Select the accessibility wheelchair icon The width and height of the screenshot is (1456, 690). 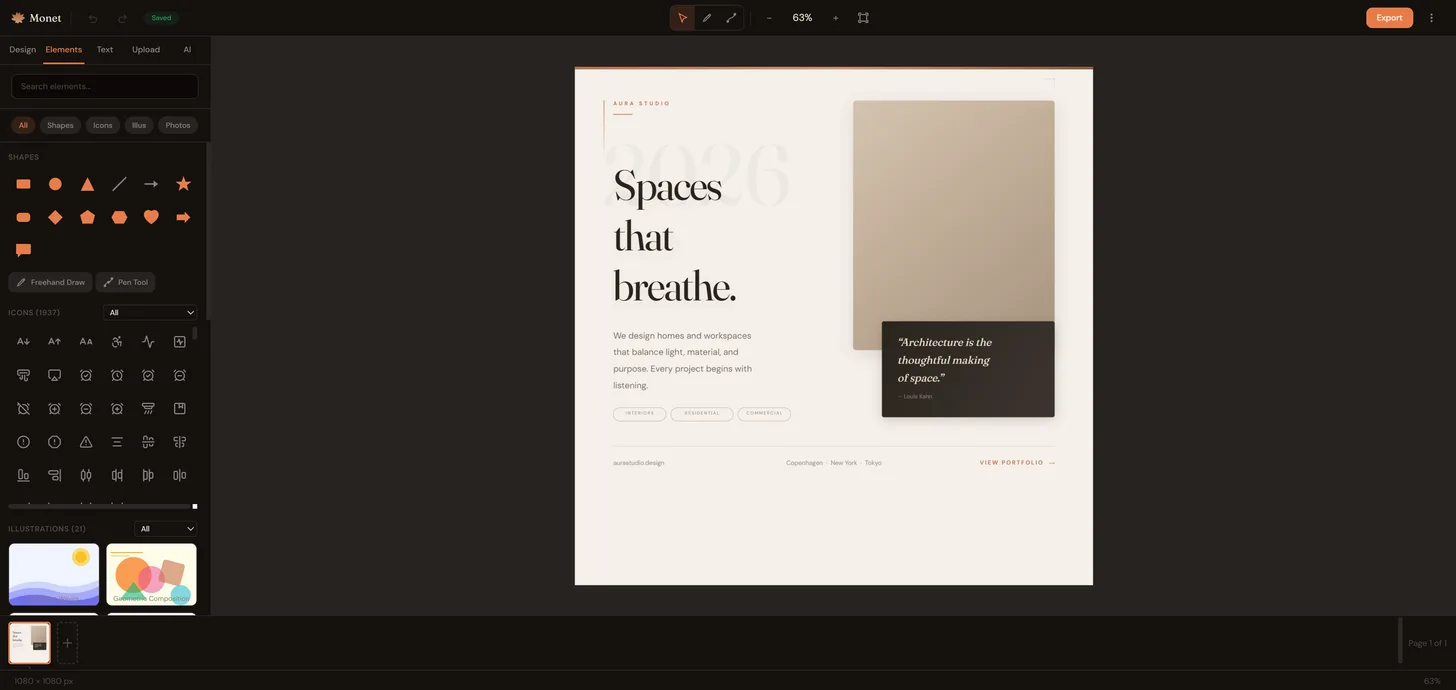[117, 342]
